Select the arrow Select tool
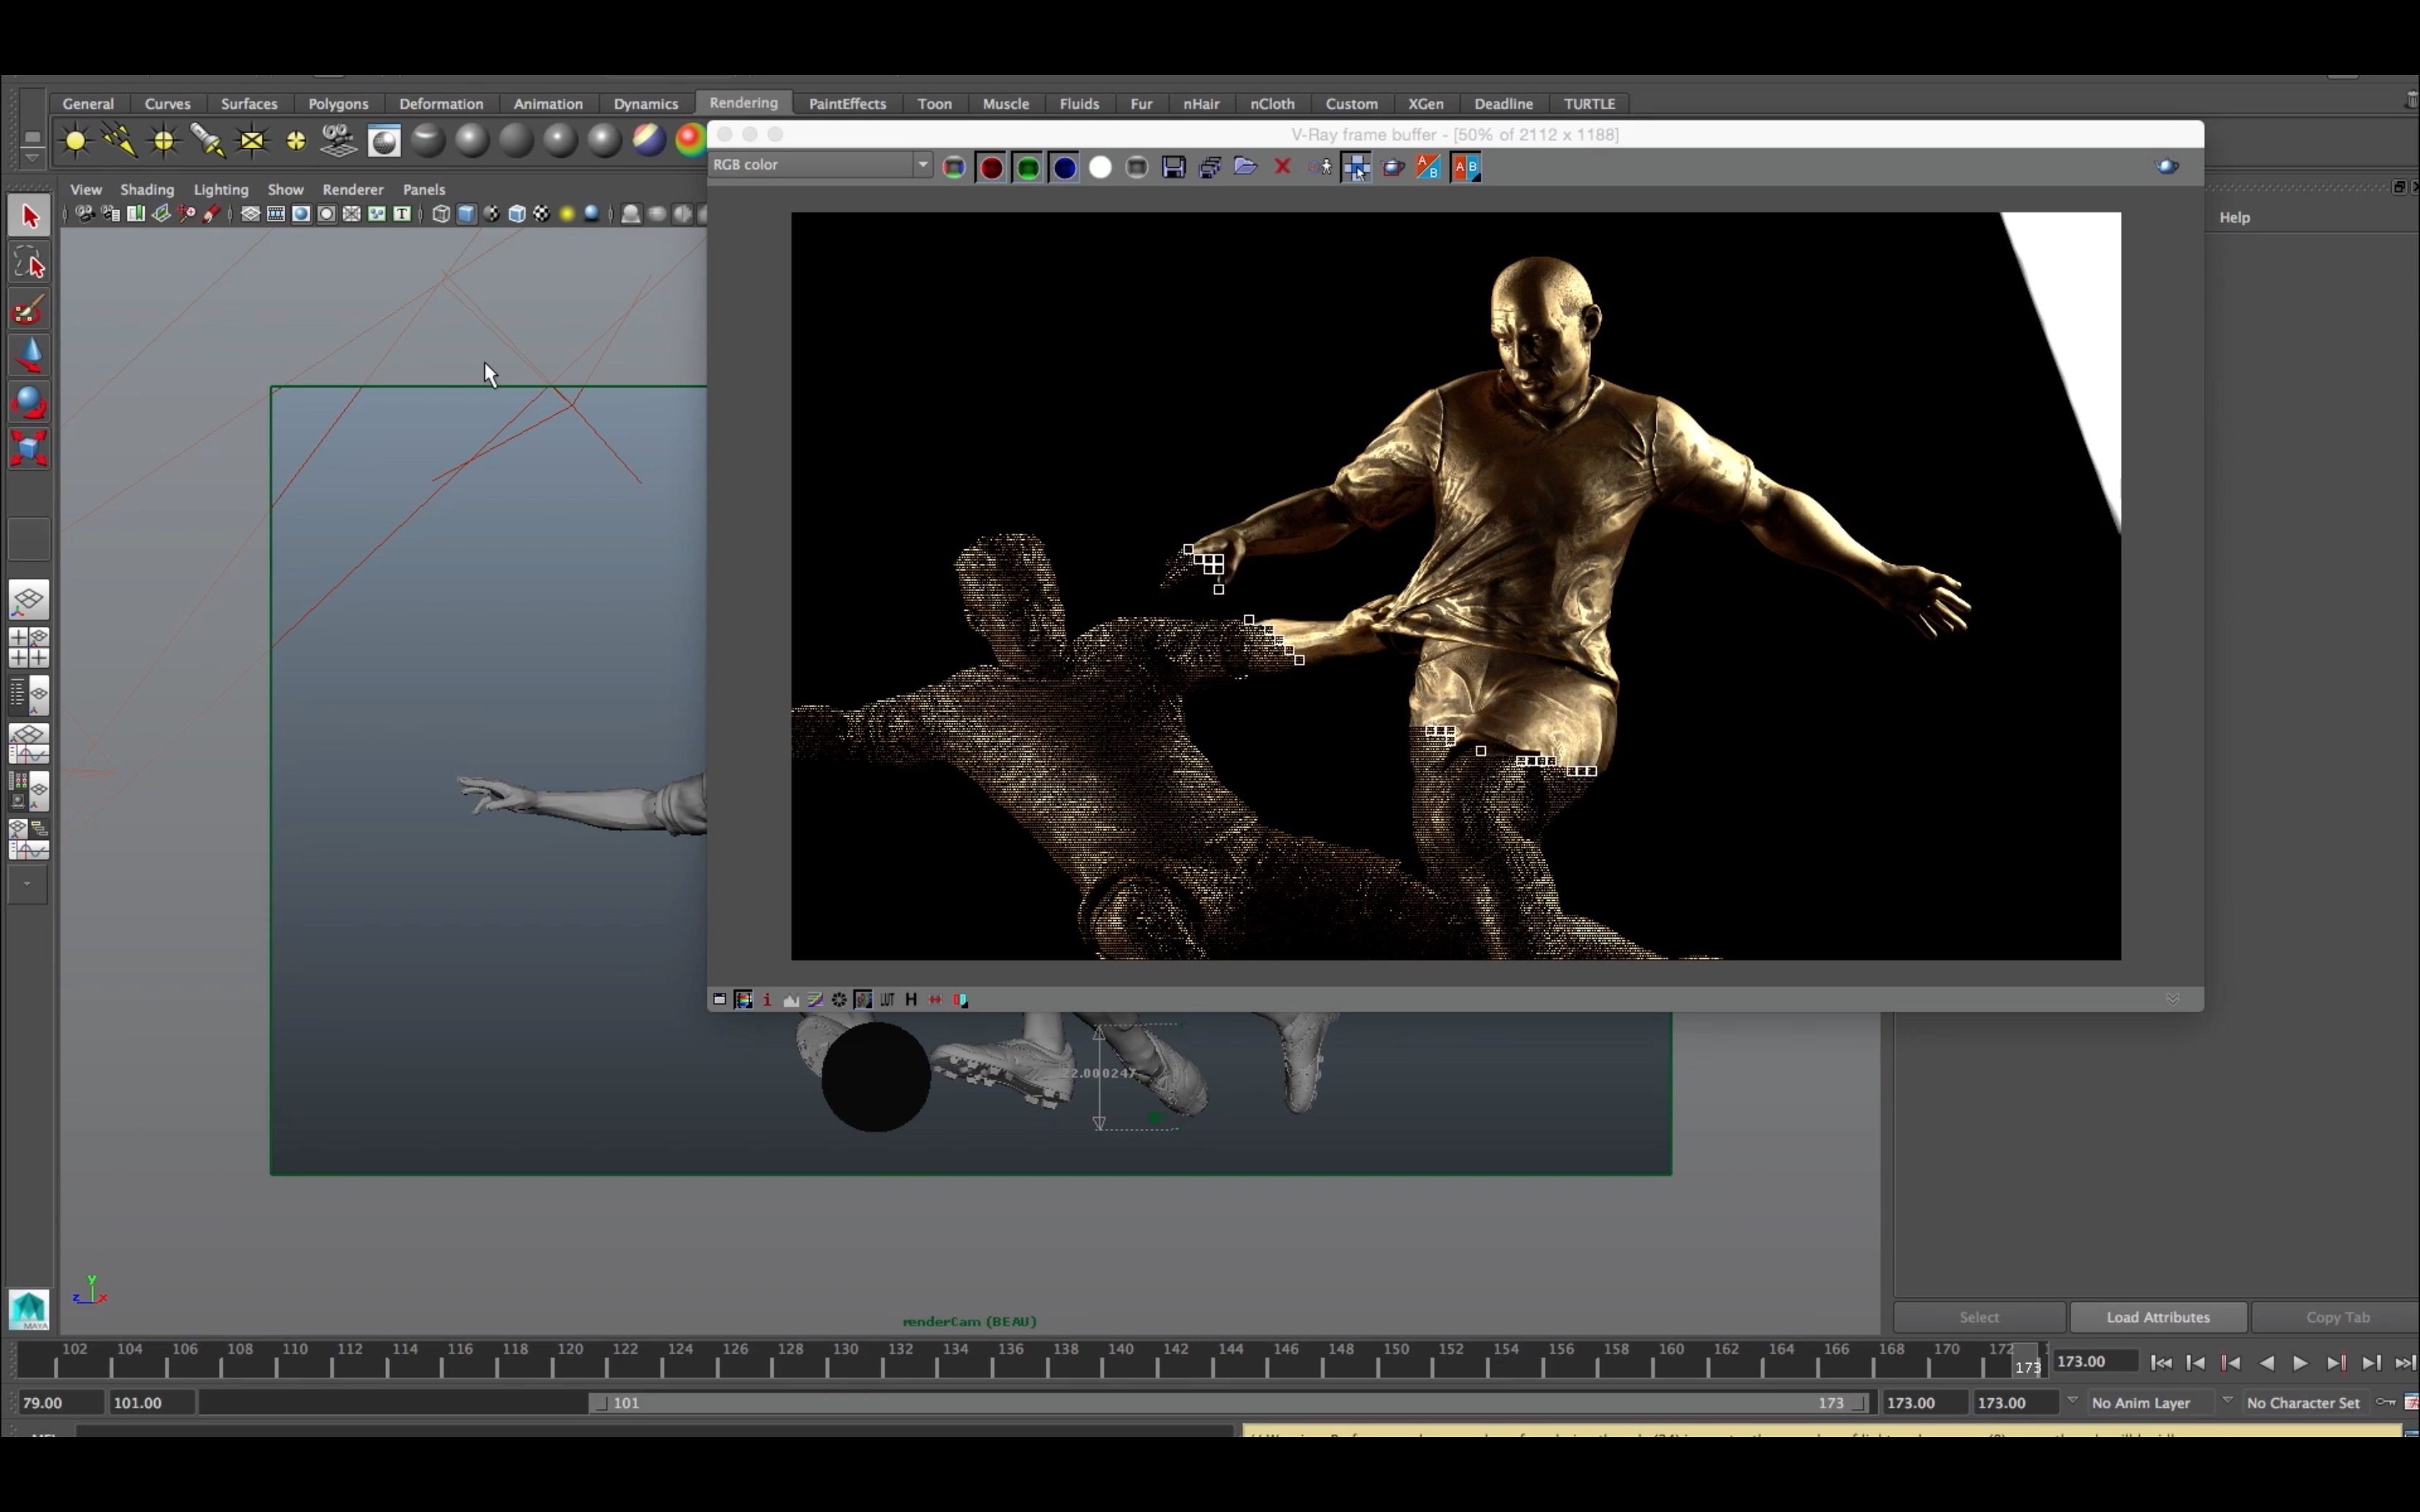The image size is (2420, 1512). 29,216
